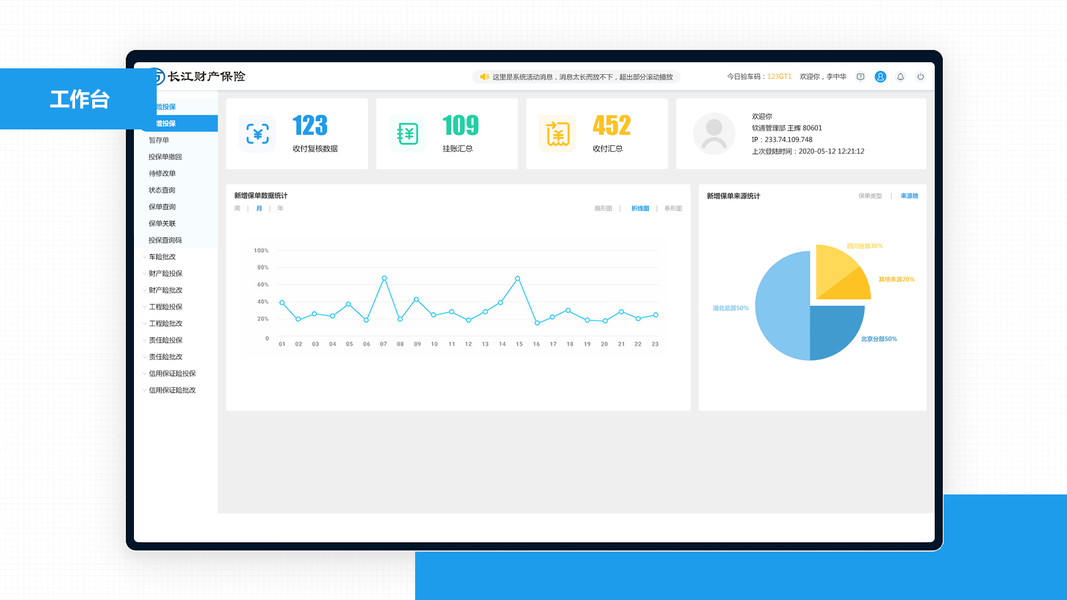
Task: Click the scrolling system announcement message
Action: (x=582, y=77)
